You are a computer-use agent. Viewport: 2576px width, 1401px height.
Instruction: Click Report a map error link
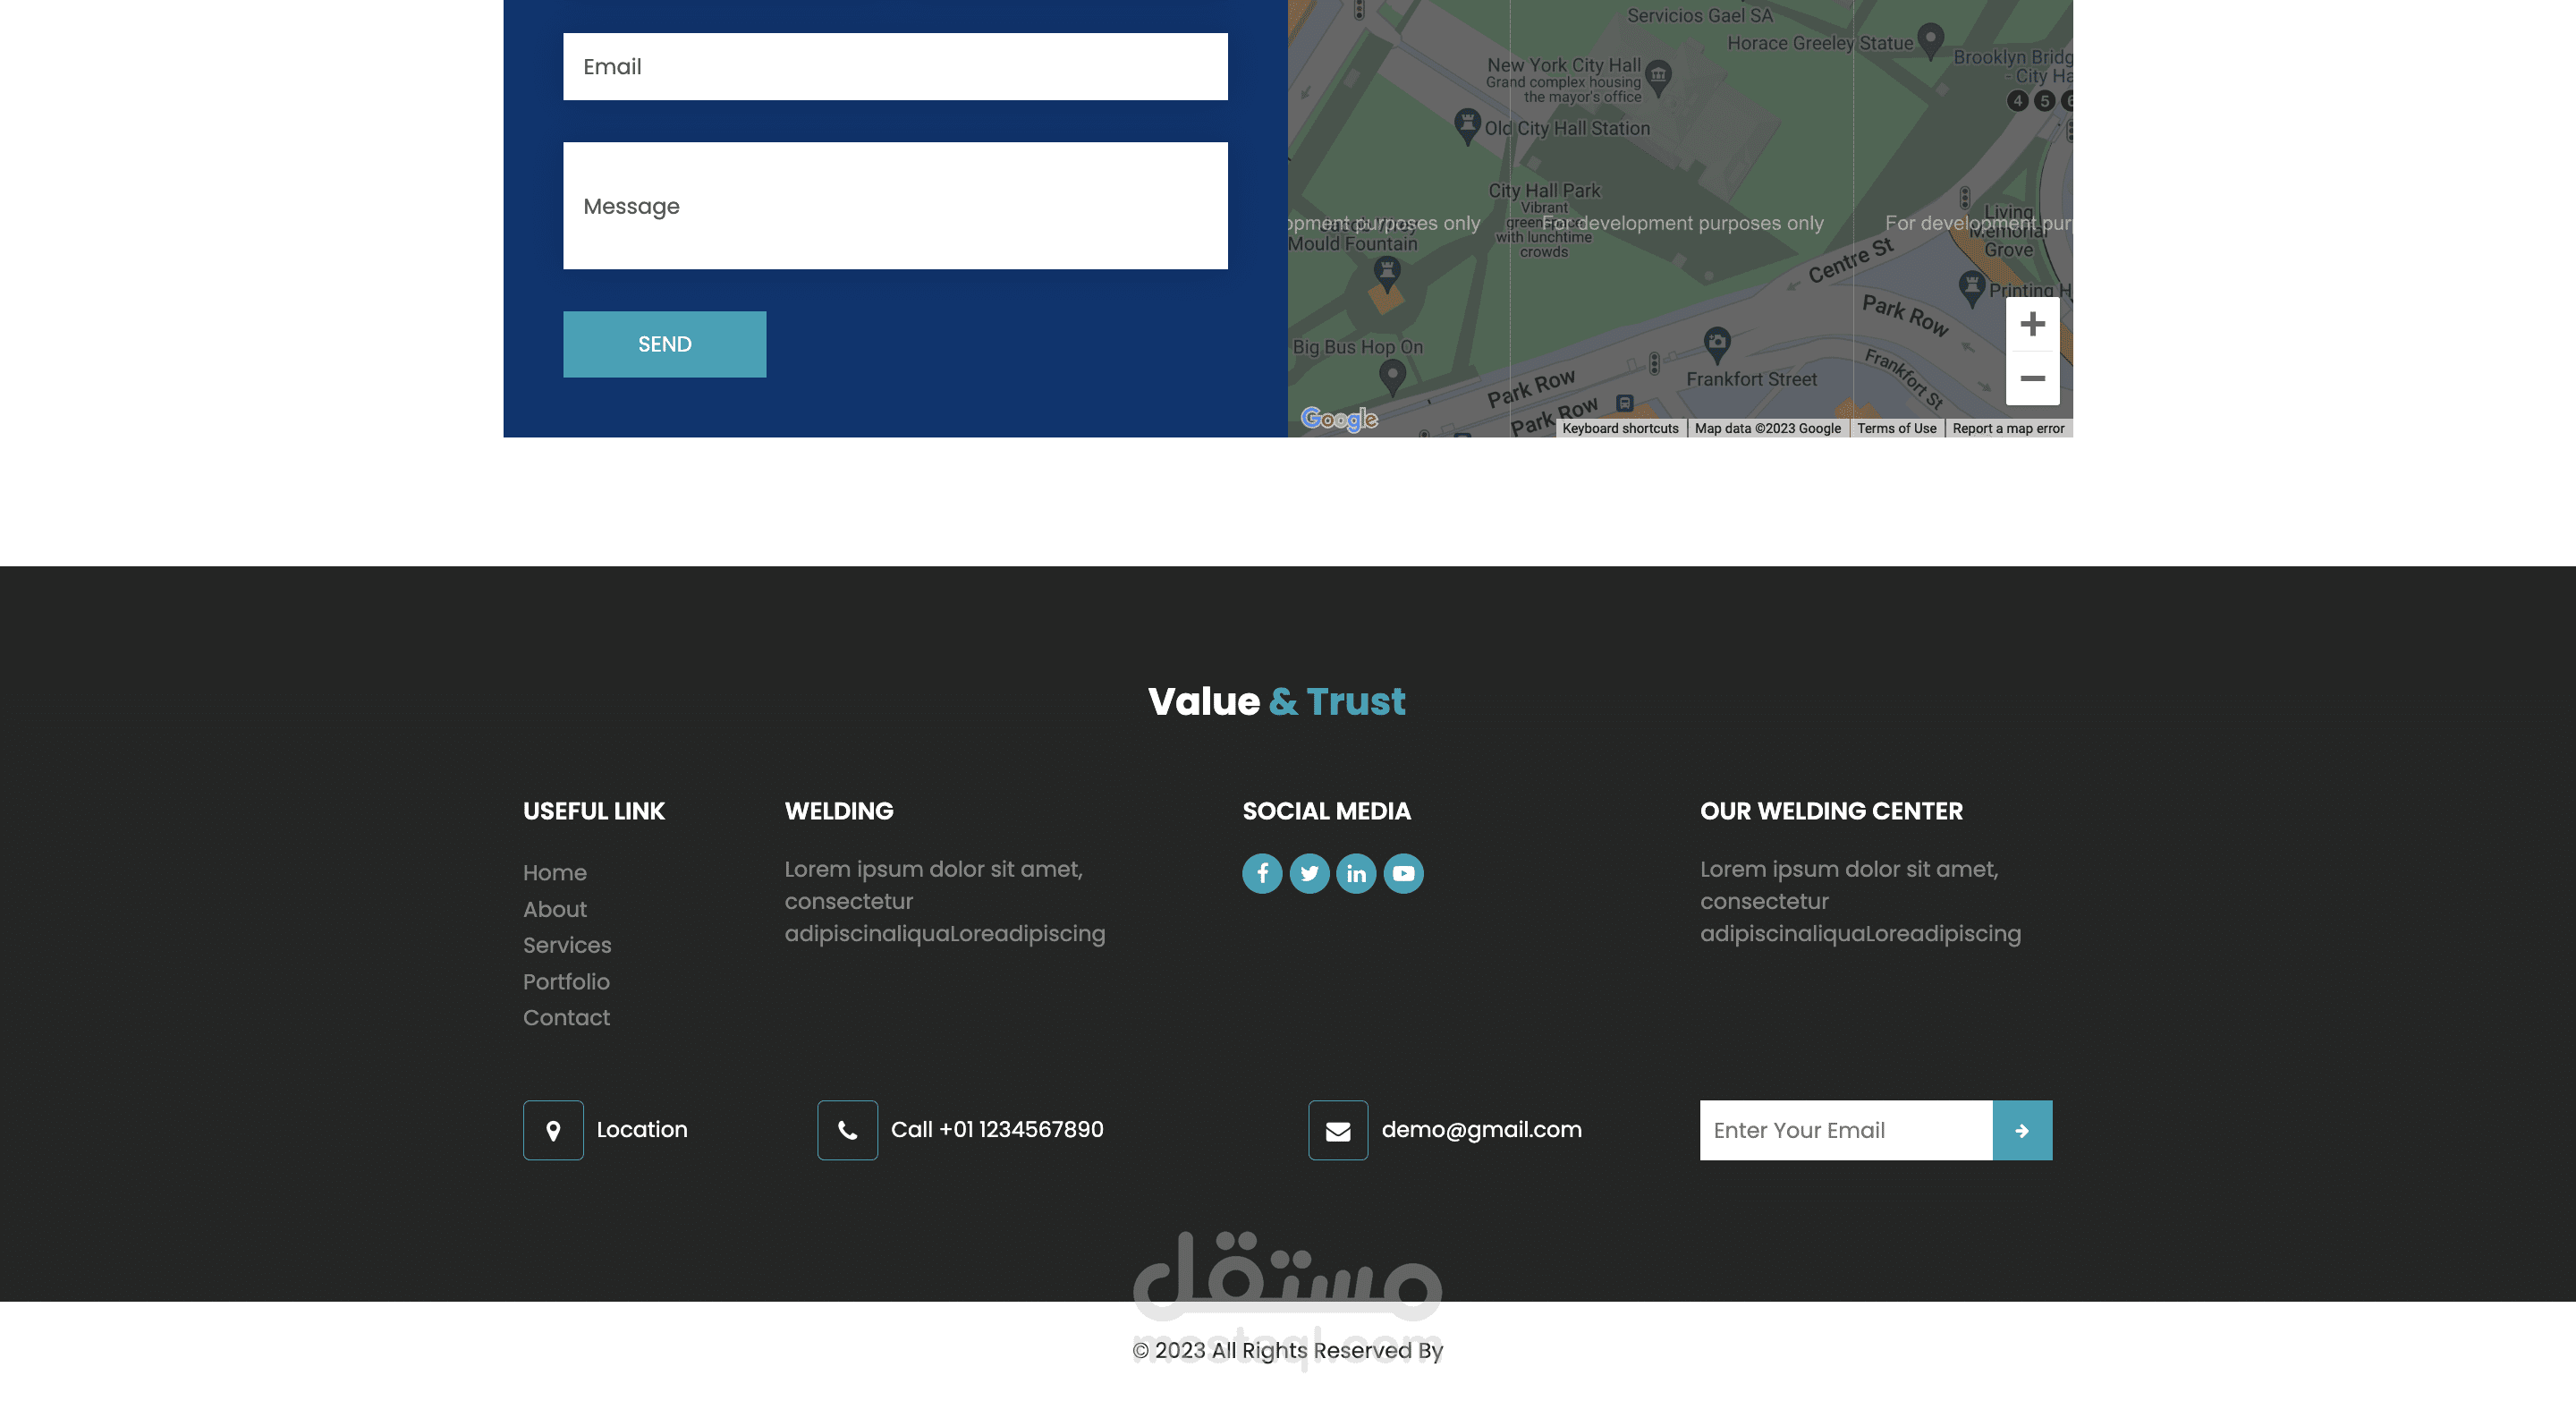tap(2008, 428)
